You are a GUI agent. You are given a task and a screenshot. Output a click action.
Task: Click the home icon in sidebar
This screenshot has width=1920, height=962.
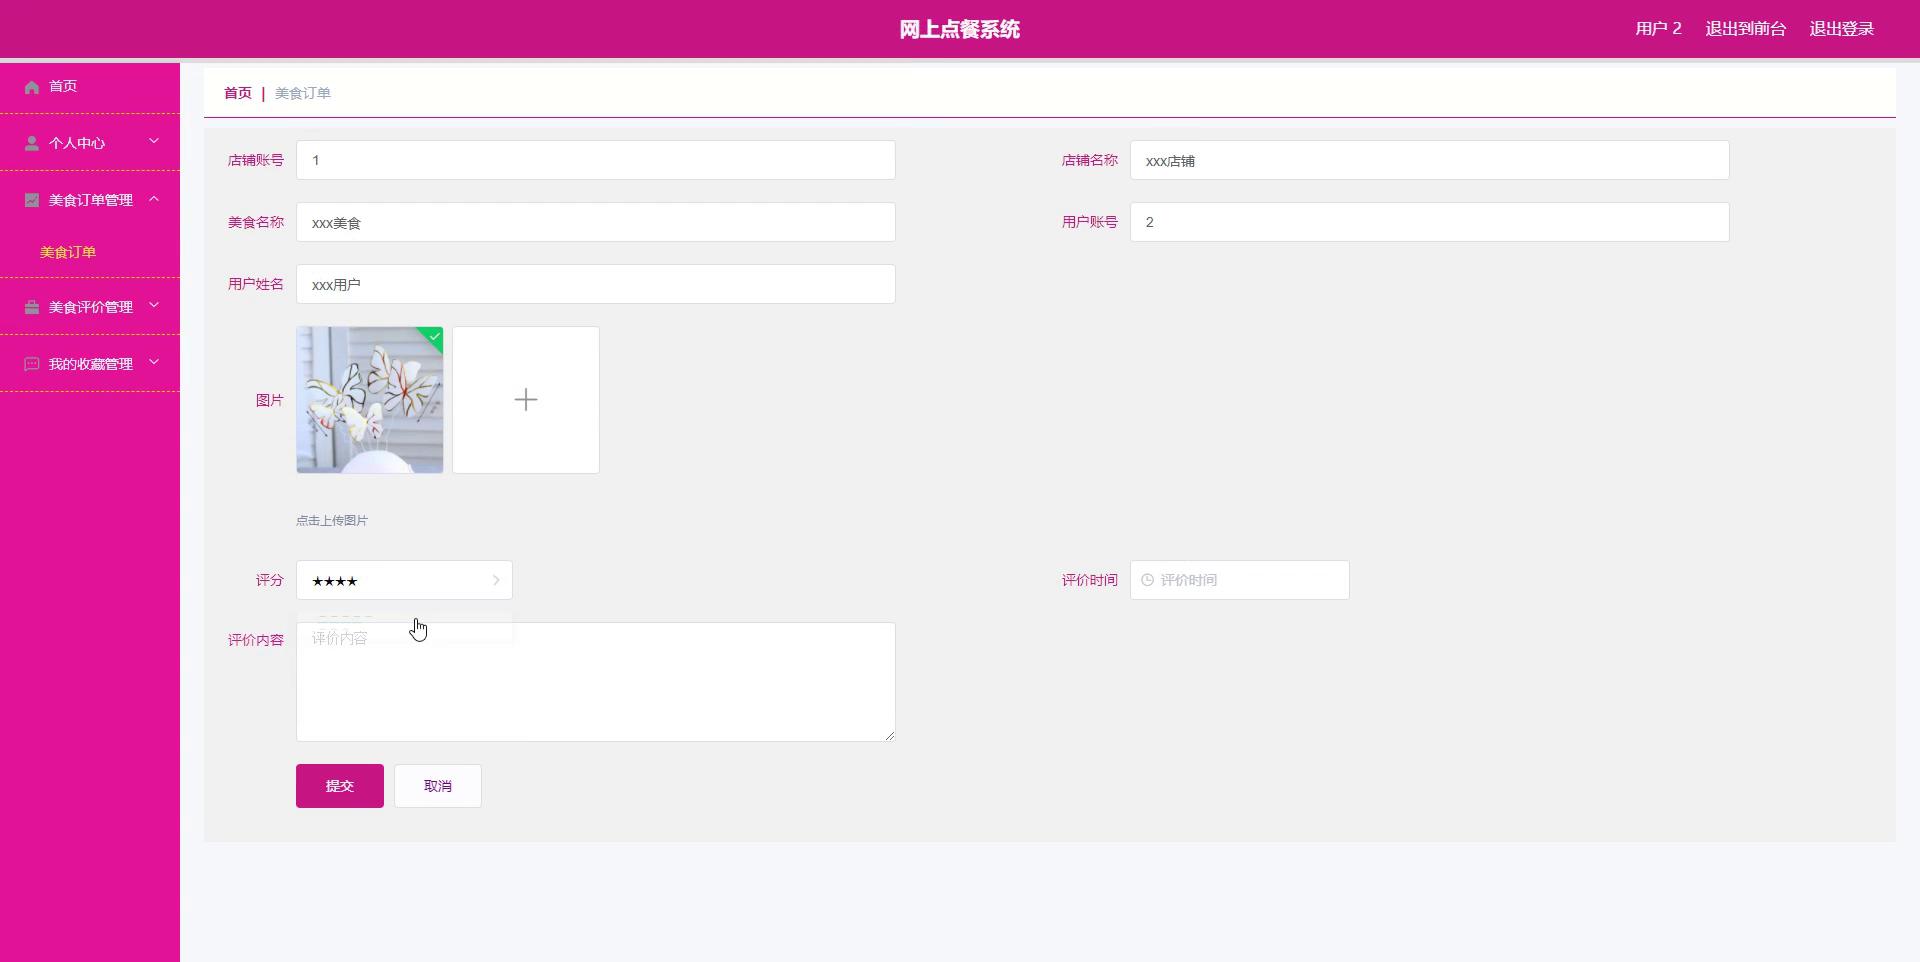(x=32, y=87)
